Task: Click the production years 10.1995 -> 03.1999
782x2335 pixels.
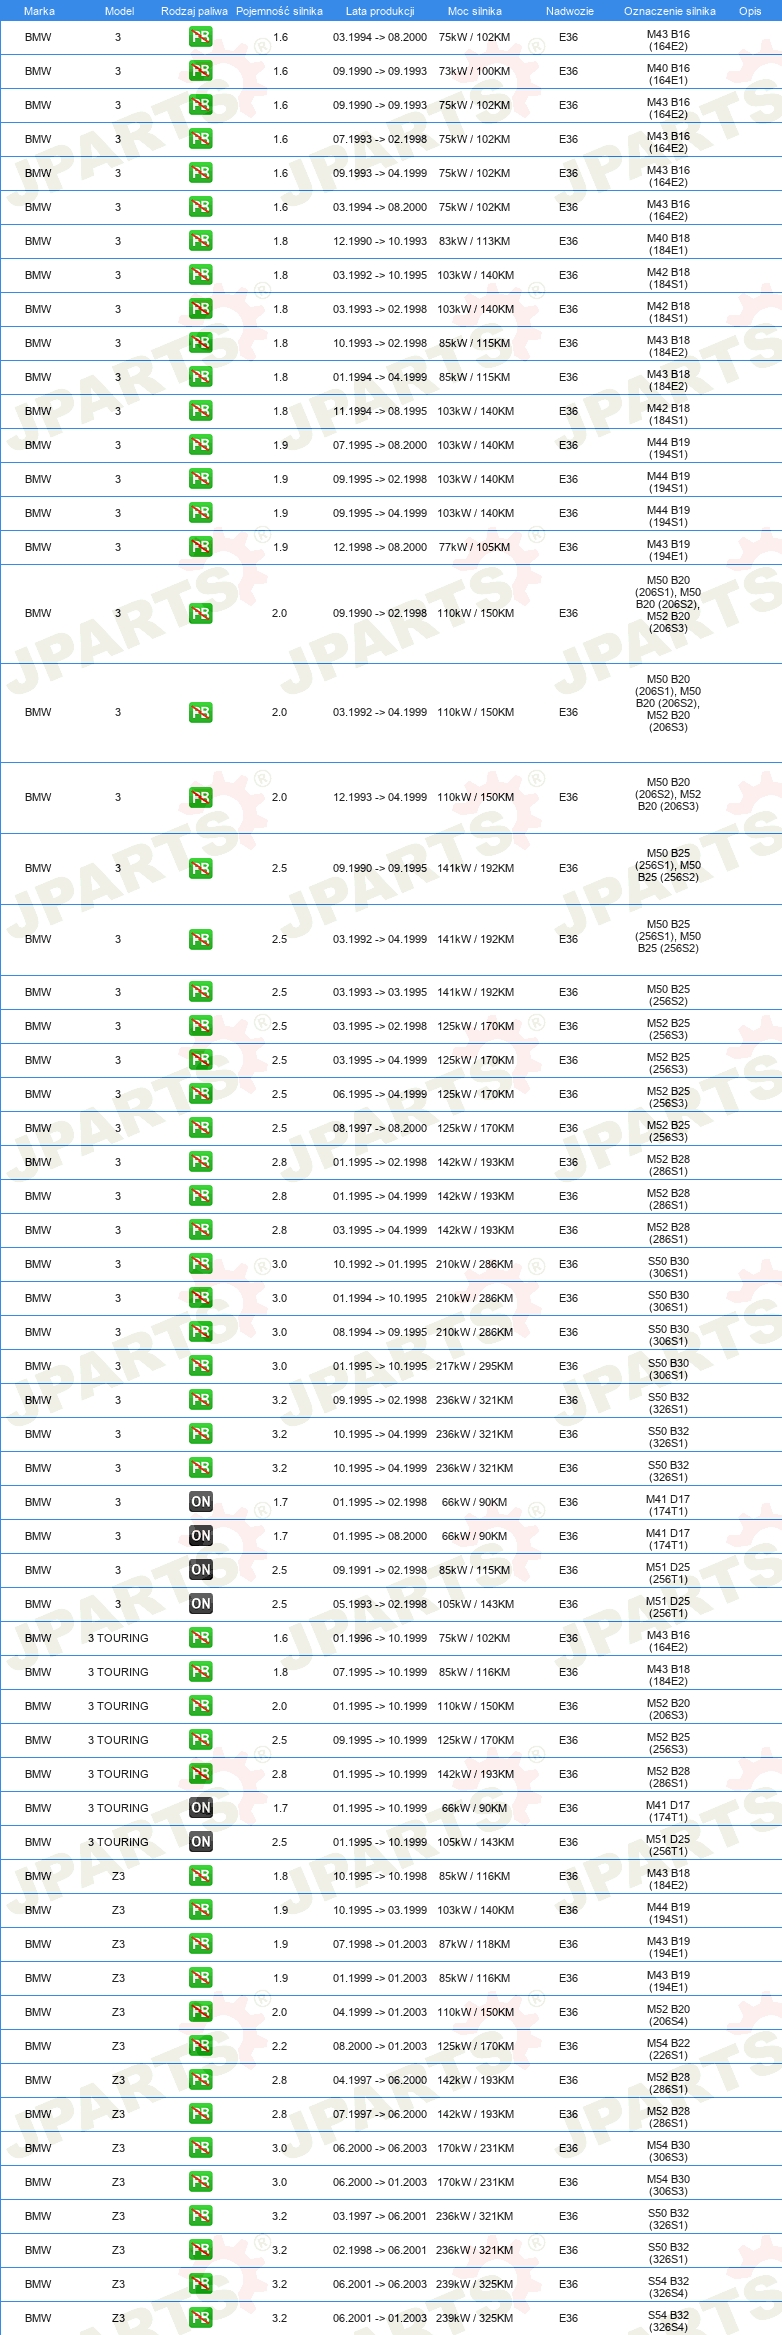Action: point(380,1910)
